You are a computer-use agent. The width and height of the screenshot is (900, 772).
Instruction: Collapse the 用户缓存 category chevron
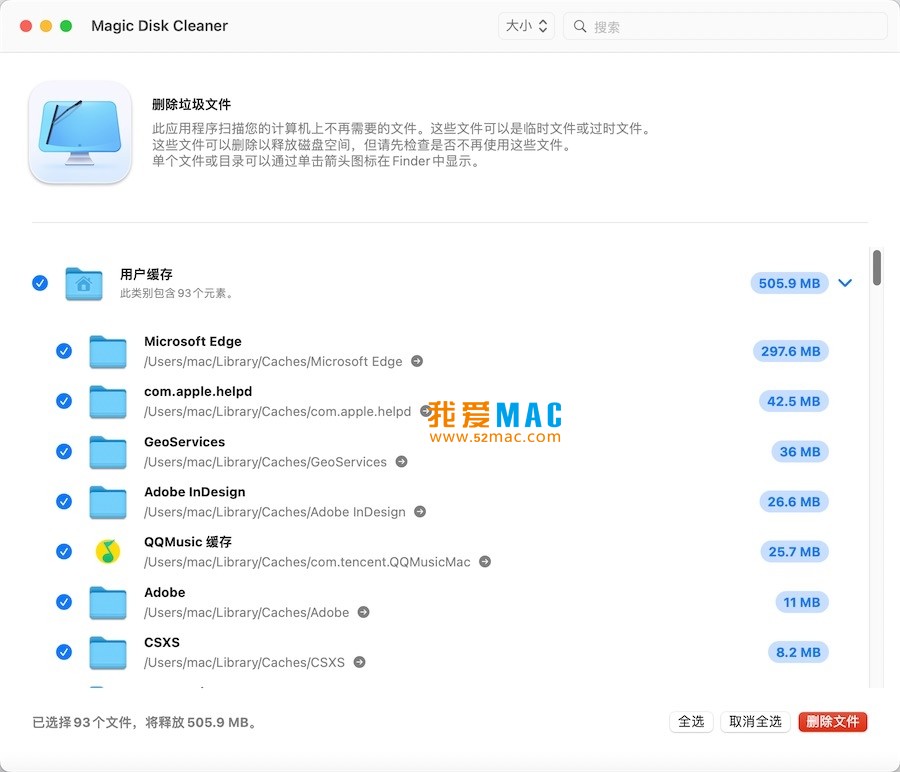[x=845, y=283]
